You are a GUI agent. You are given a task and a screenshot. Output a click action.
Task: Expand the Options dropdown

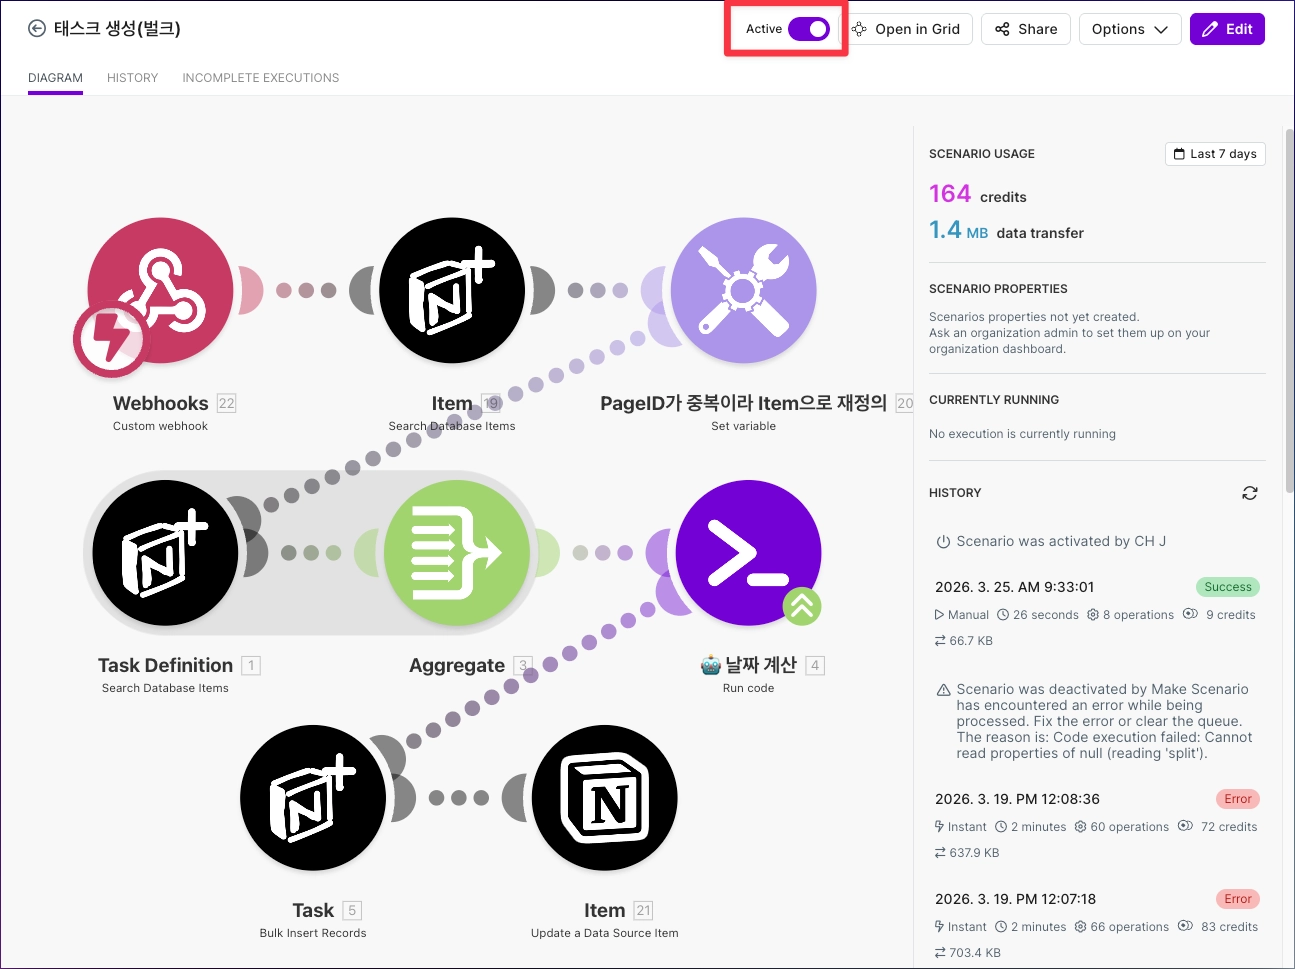1130,29
